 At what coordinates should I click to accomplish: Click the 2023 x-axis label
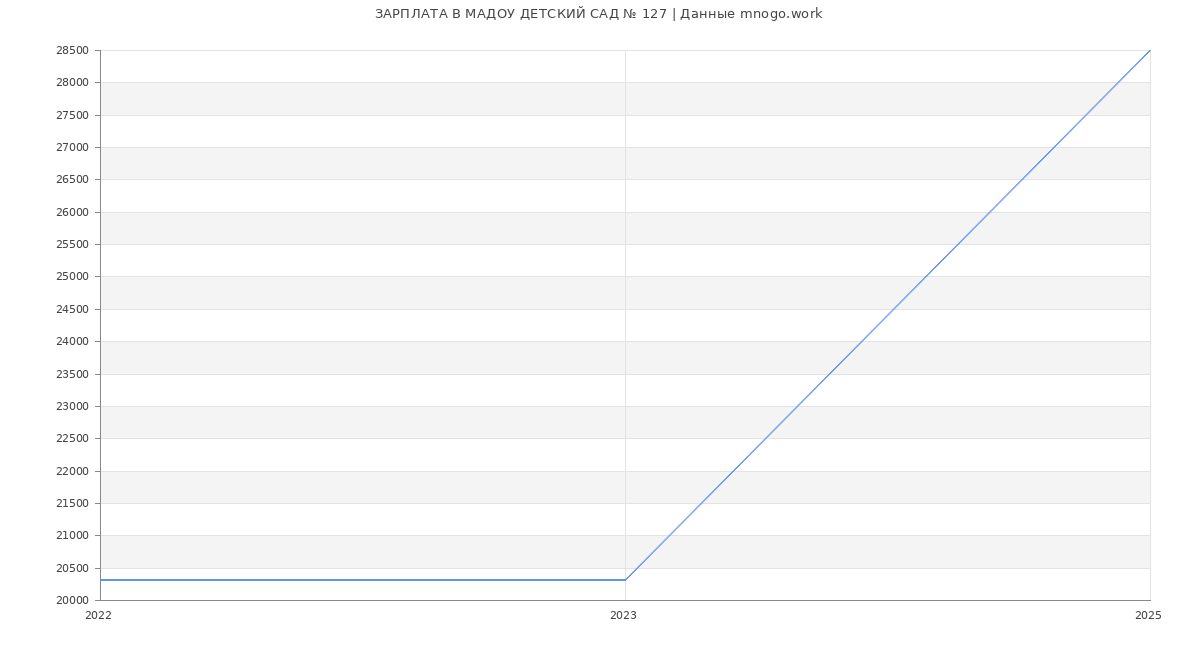coord(623,615)
